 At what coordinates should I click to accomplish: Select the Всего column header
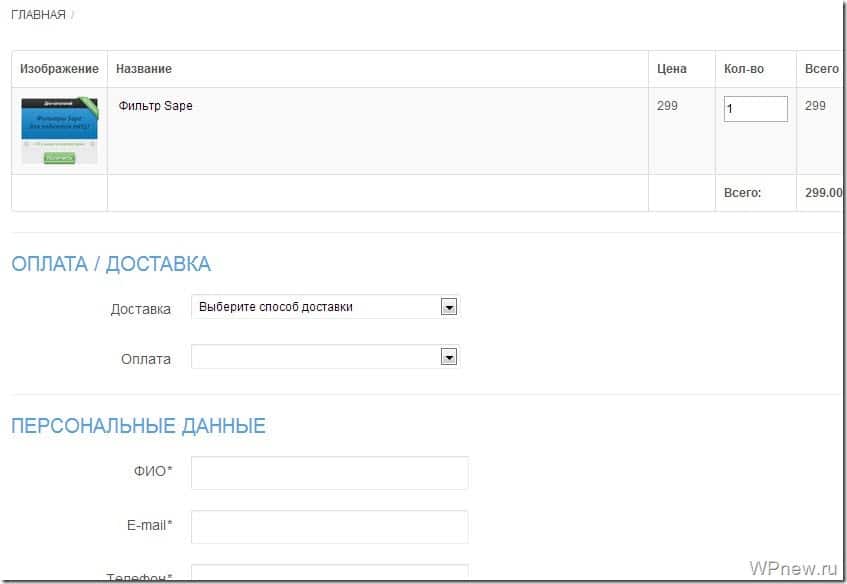821,69
